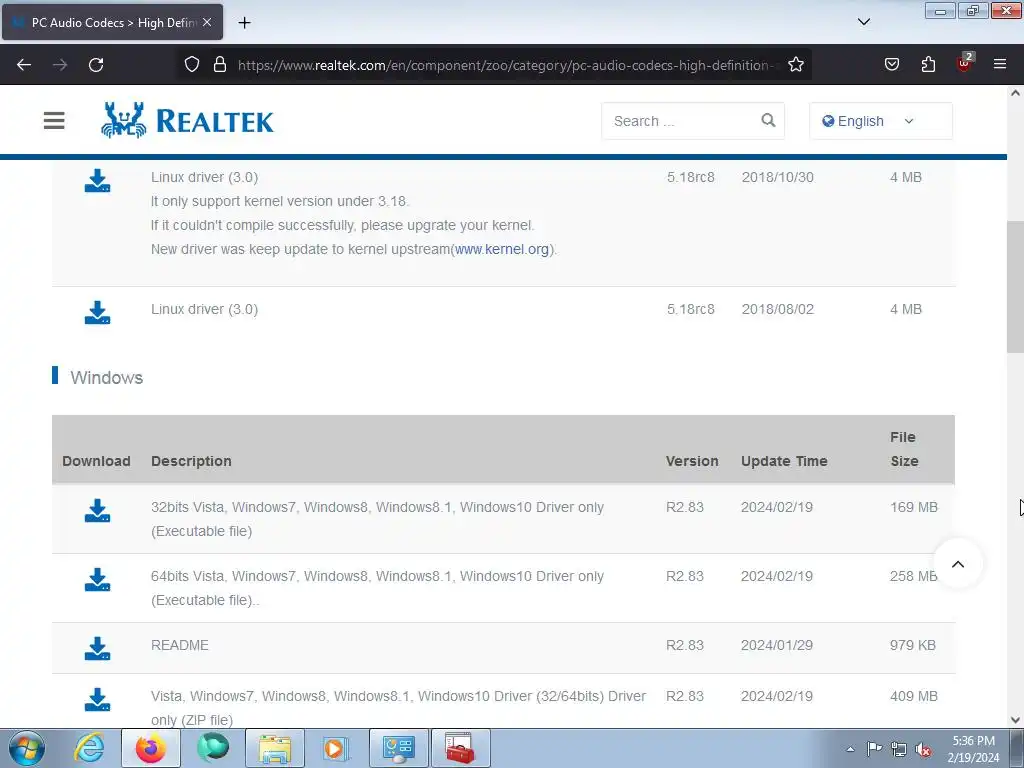The image size is (1024, 768).
Task: Download the 2018/10/30 Linux driver
Action: [97, 181]
